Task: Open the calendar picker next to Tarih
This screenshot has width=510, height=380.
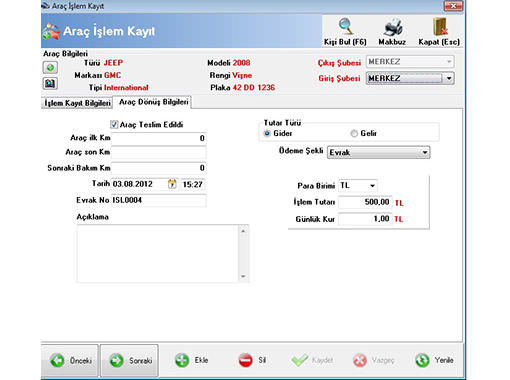Action: [172, 184]
